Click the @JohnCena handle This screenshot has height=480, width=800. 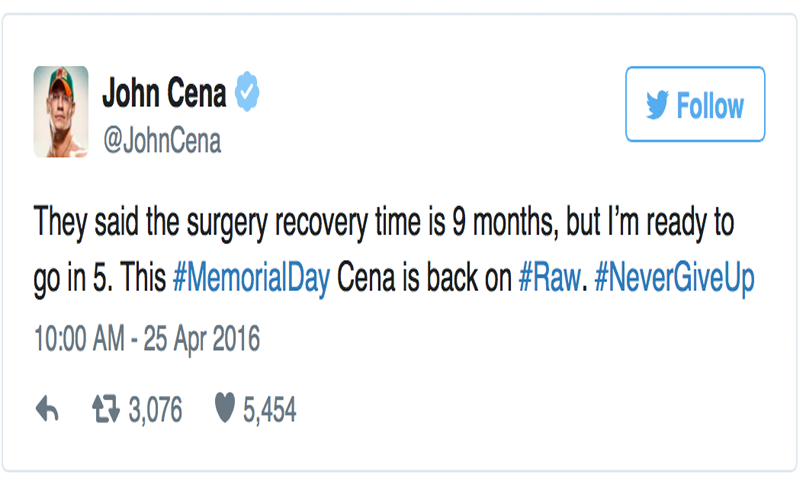[162, 142]
